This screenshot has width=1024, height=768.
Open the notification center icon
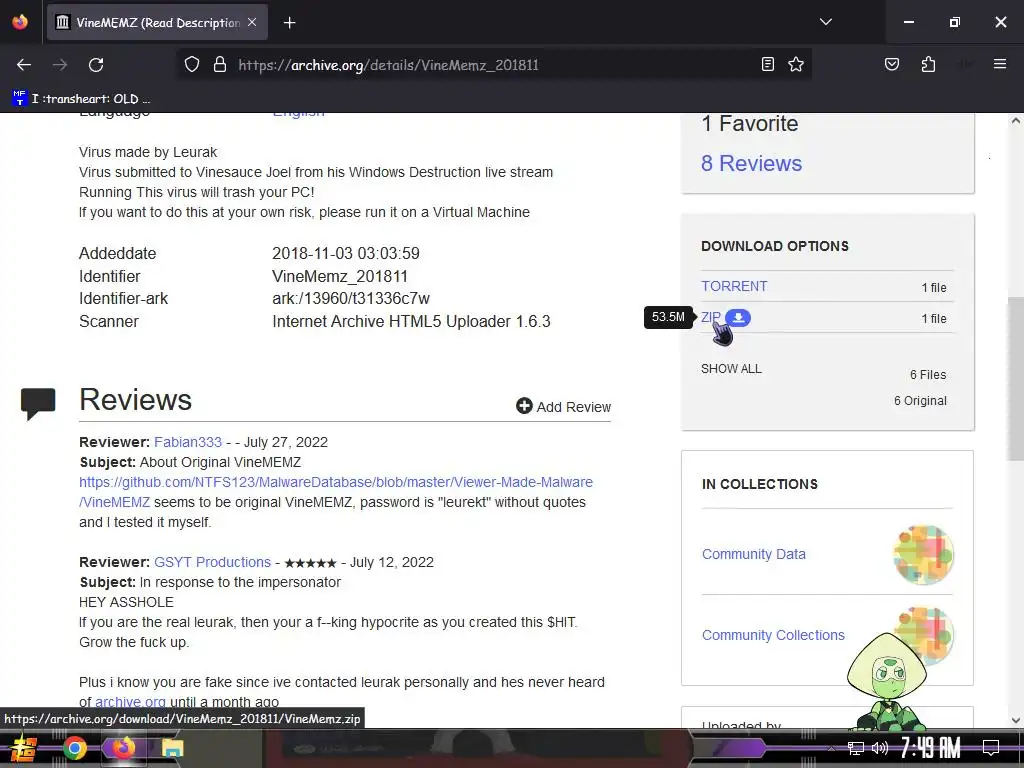pyautogui.click(x=991, y=748)
